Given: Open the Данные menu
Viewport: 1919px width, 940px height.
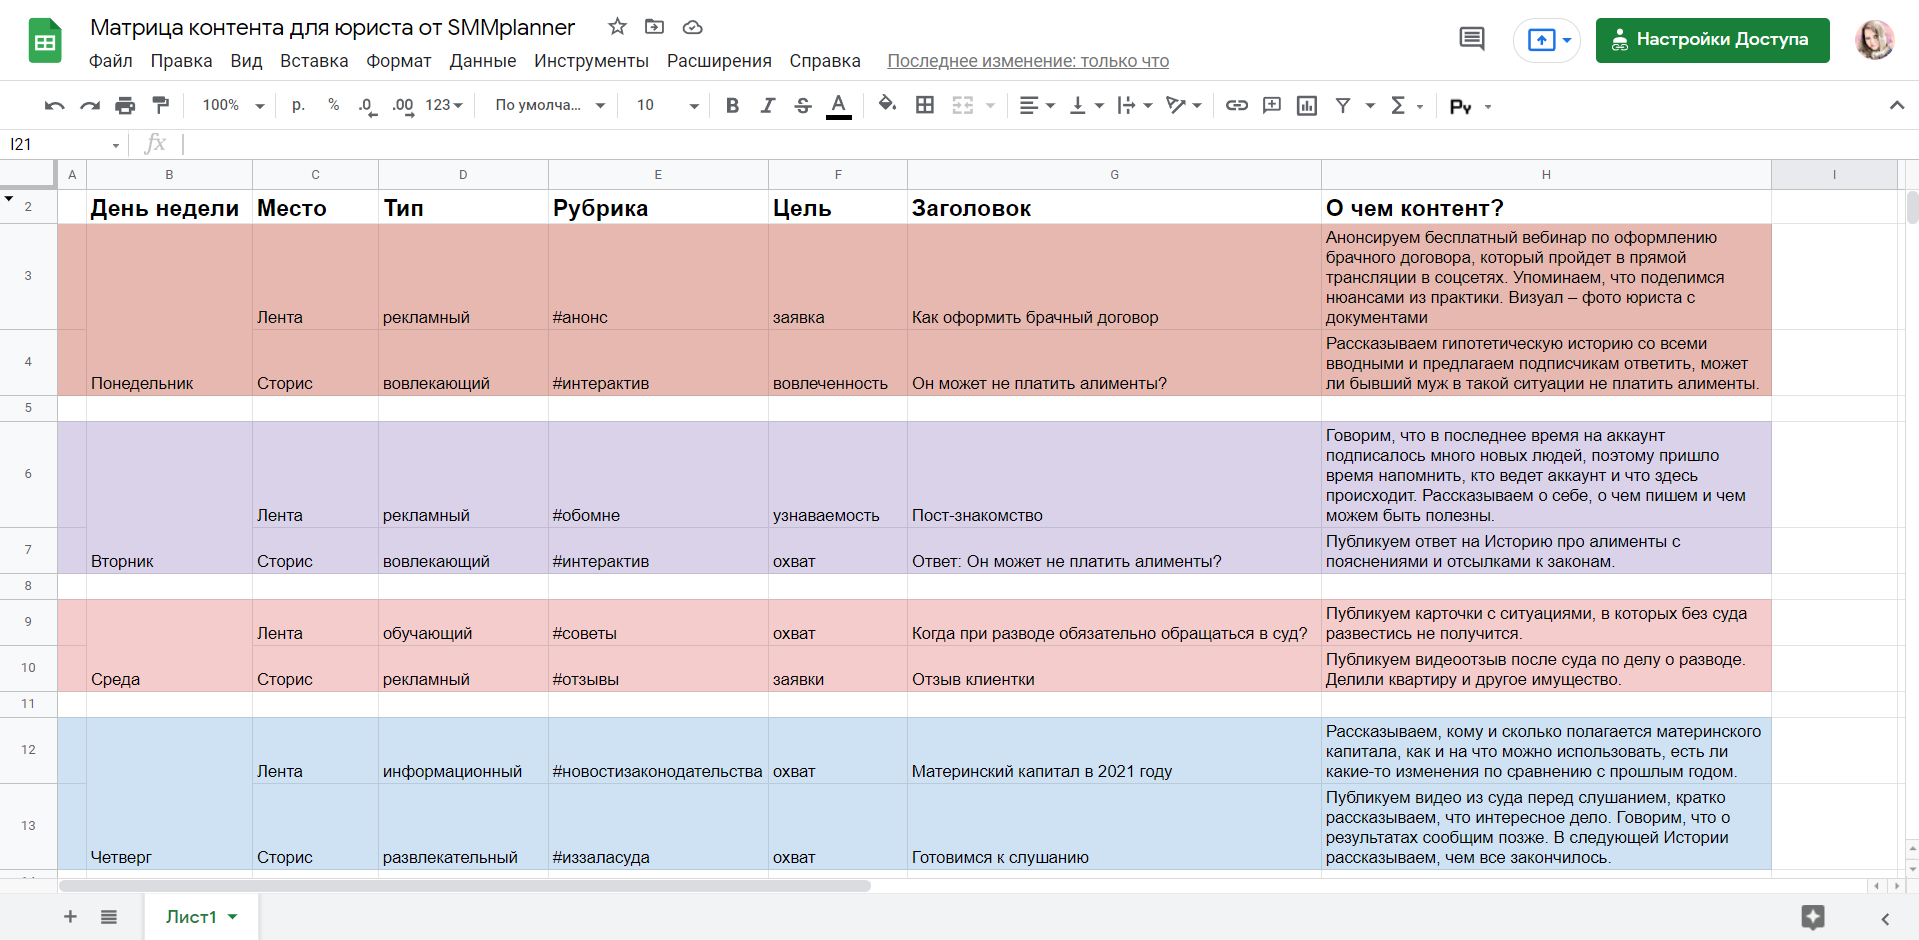Looking at the screenshot, I should coord(483,61).
